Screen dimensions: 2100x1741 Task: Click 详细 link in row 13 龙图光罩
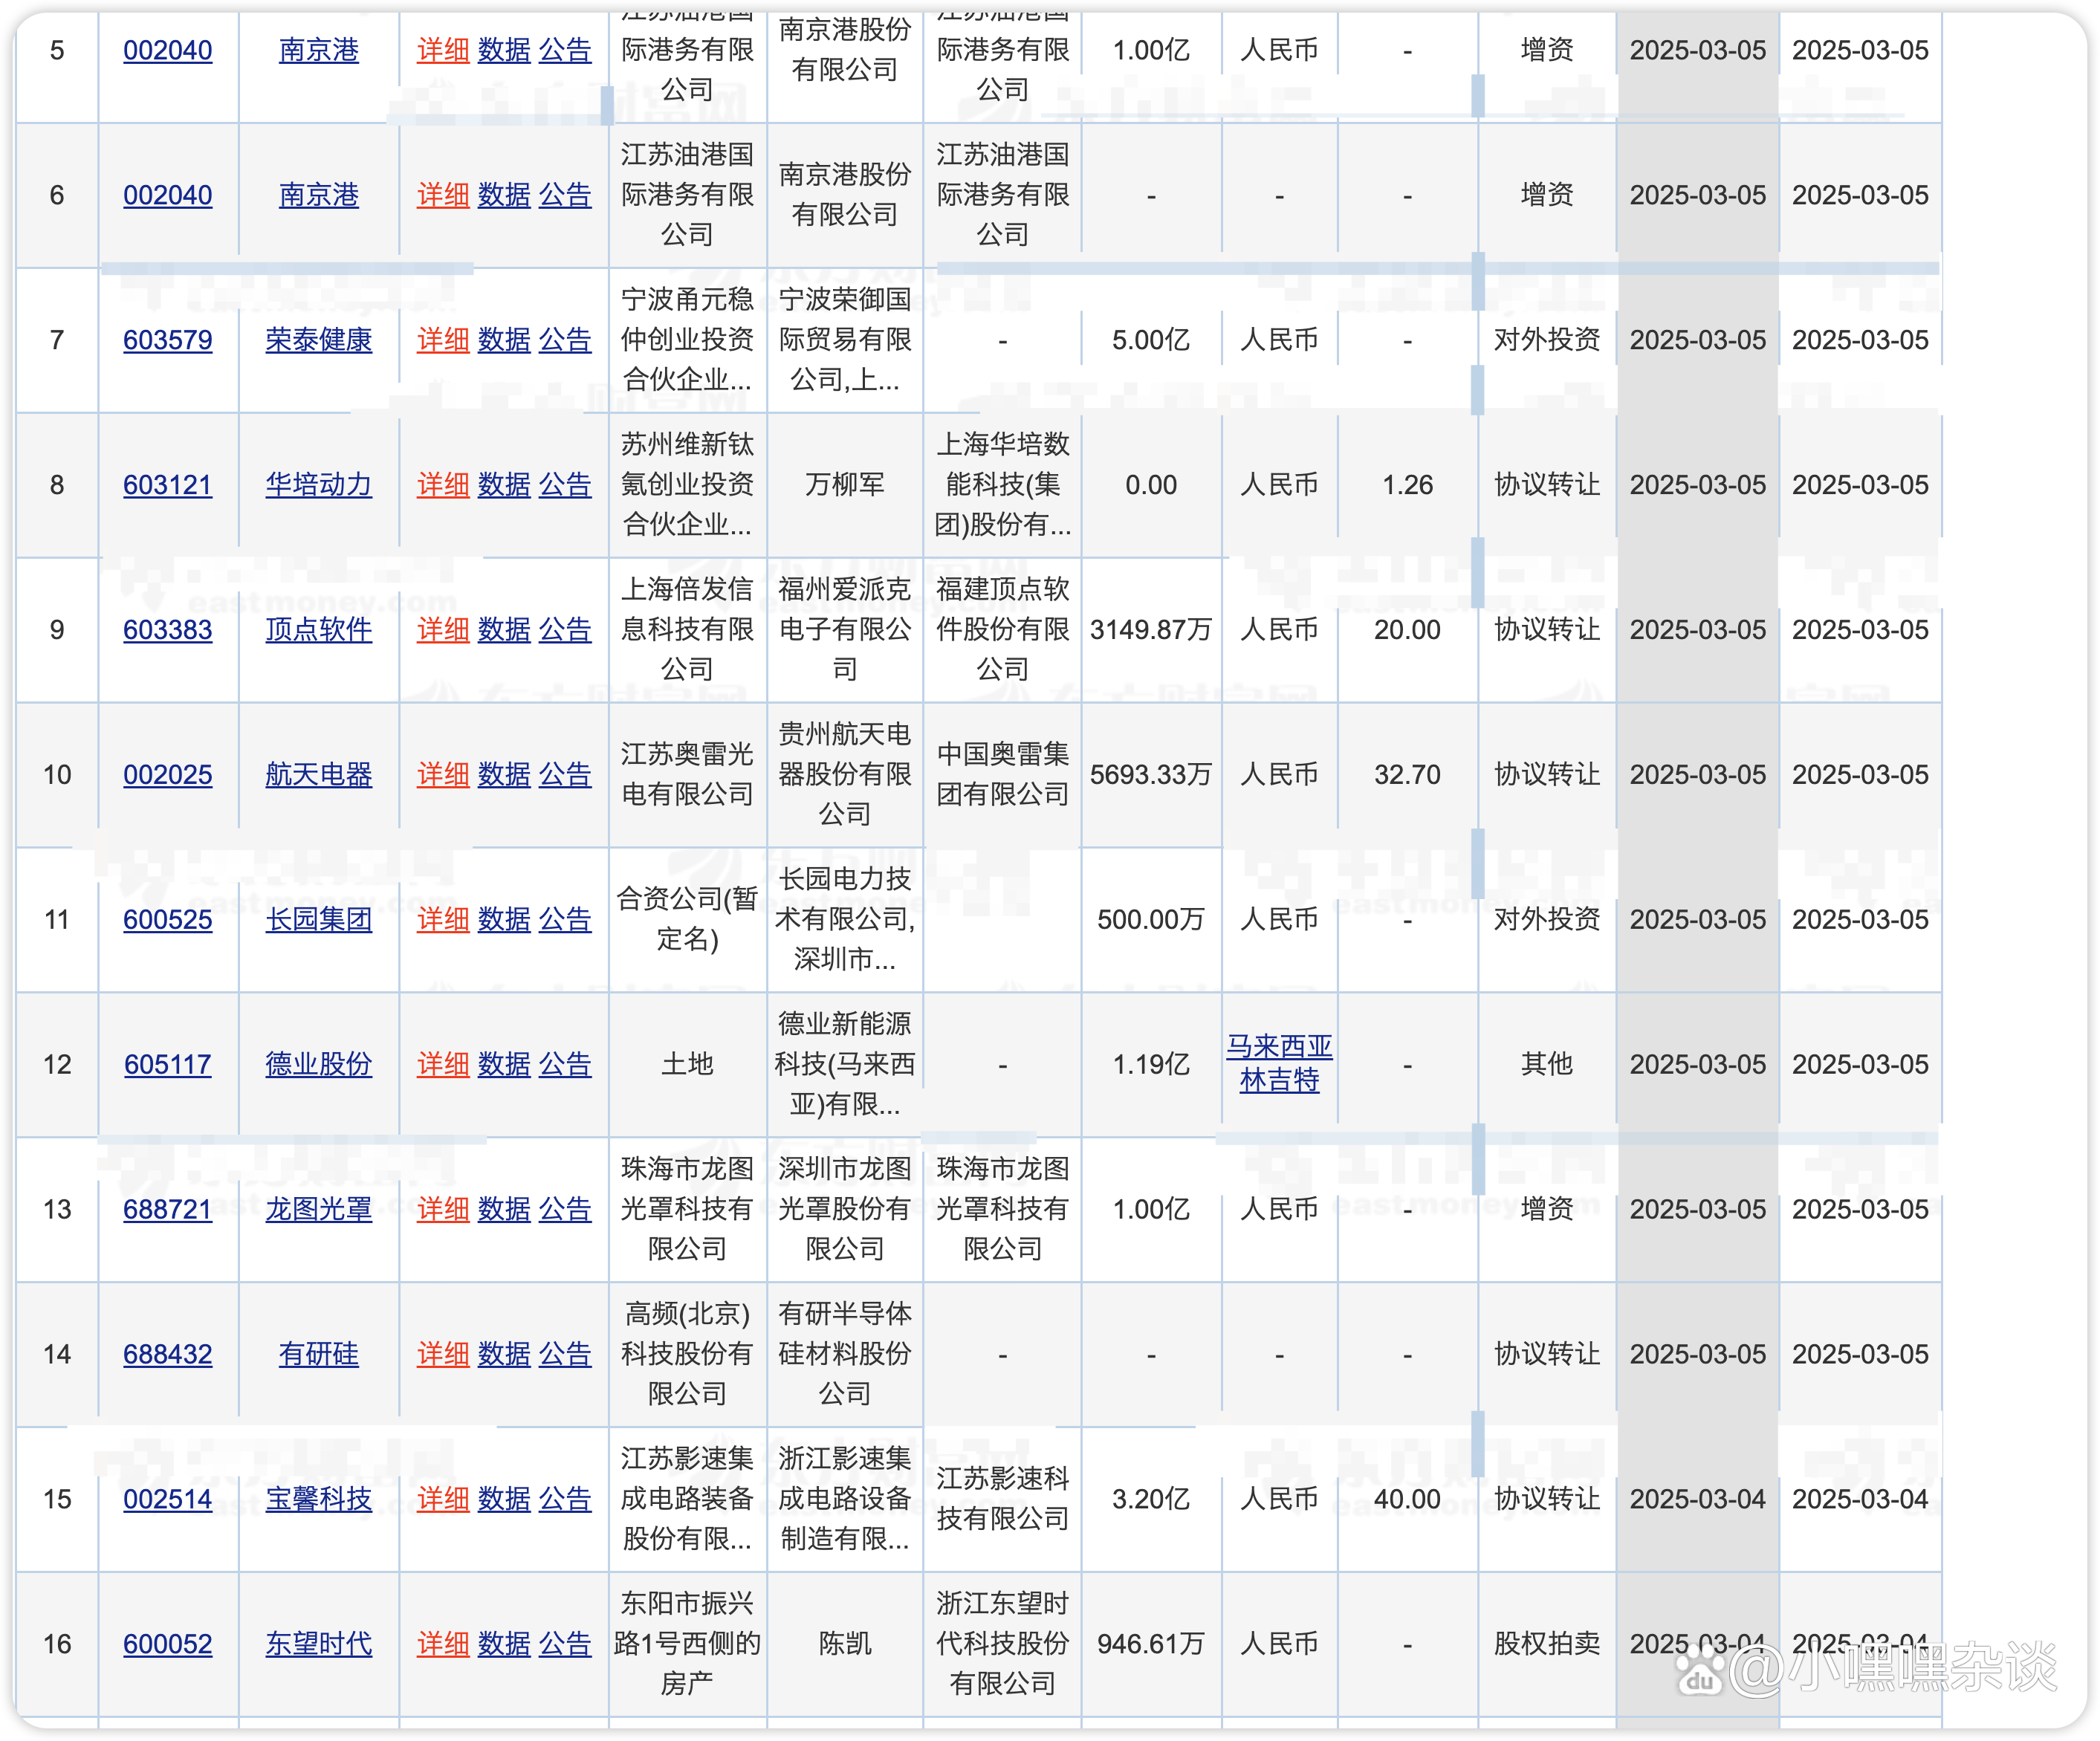coord(443,1209)
